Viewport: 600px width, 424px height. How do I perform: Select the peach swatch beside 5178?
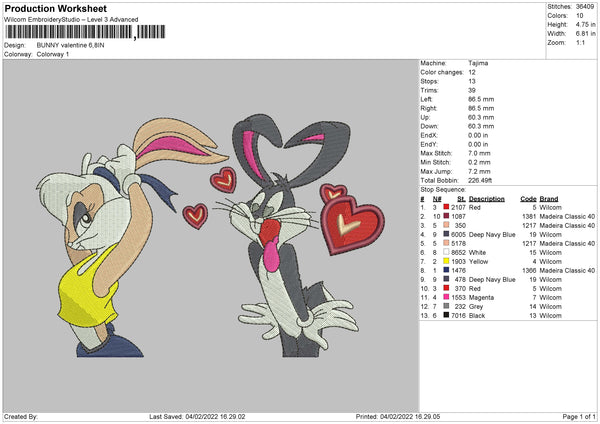(446, 243)
